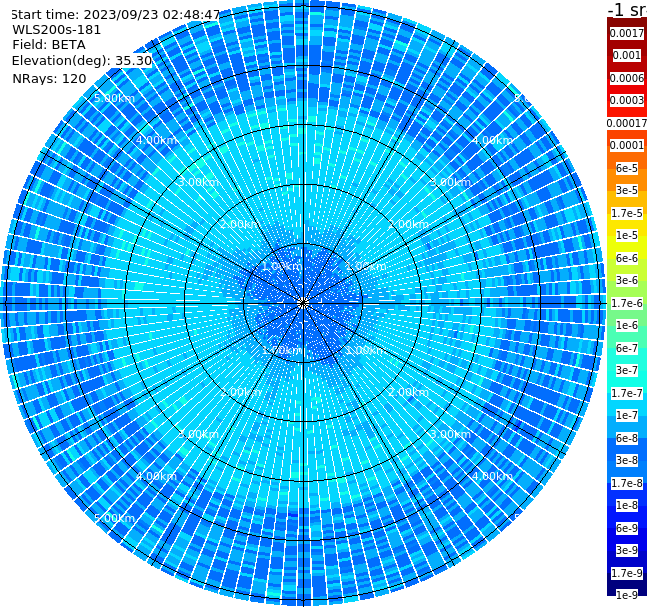Select the 1e-9 colorbar bottom label
Screen dimensions: 647x607
point(627,595)
